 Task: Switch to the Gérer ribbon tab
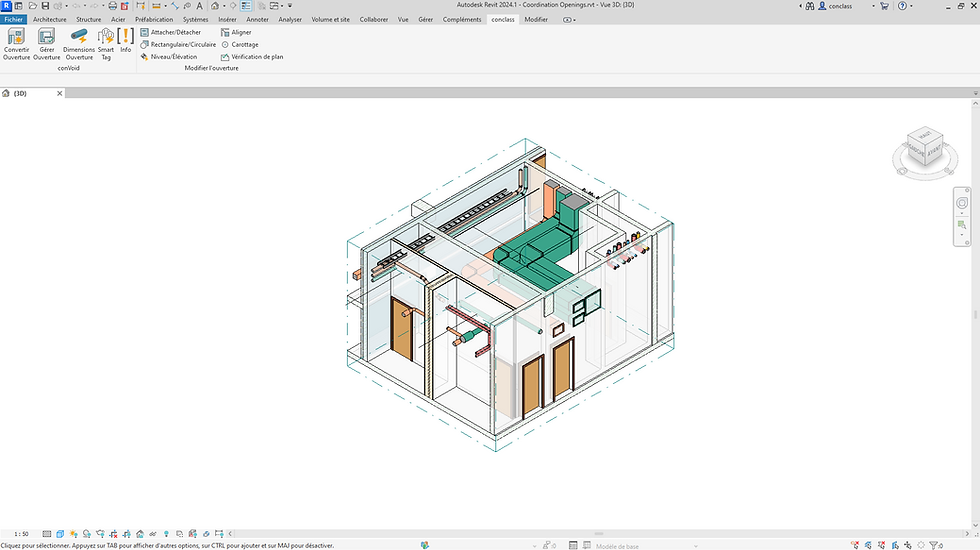click(426, 19)
